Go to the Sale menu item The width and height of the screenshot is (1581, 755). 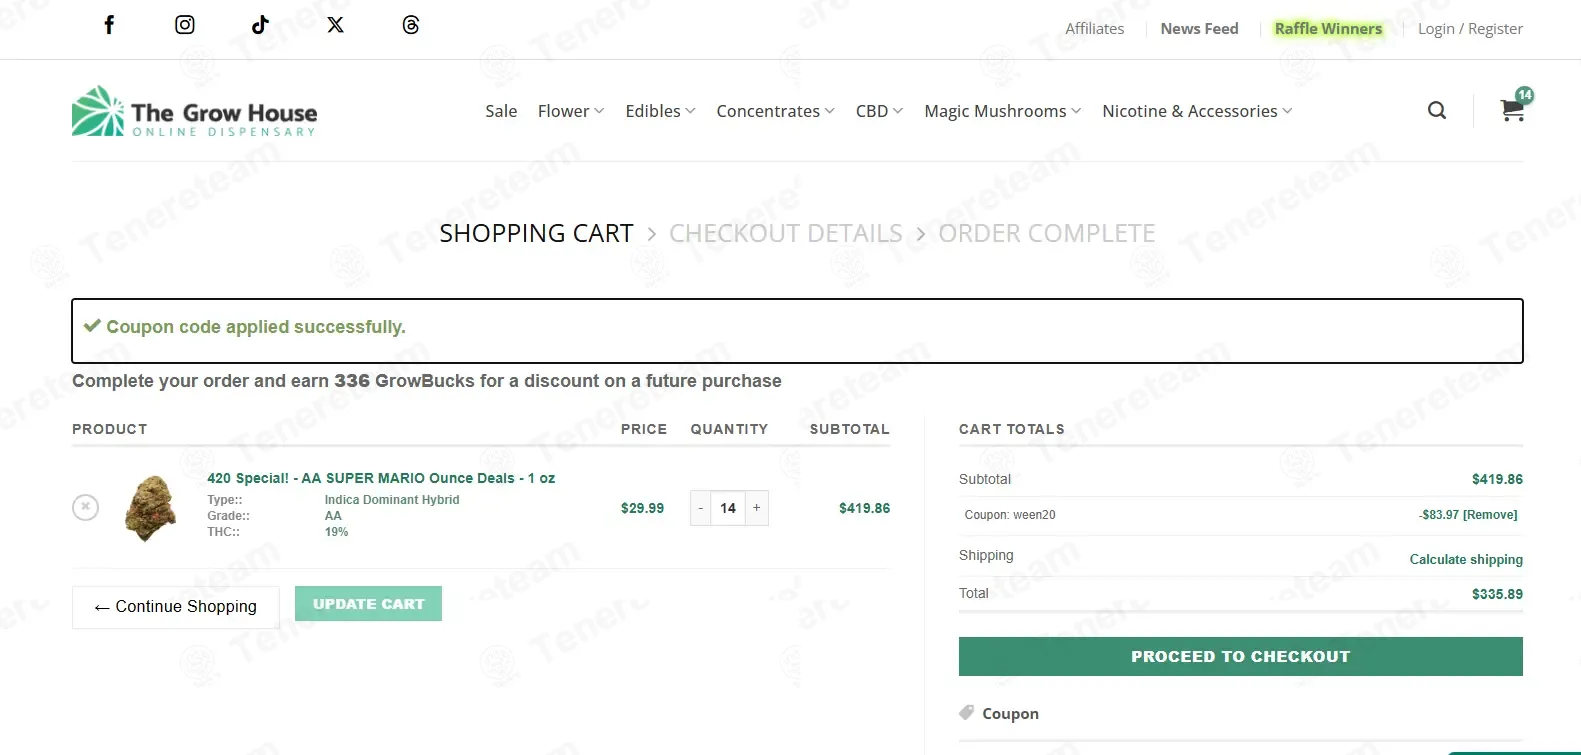[501, 111]
